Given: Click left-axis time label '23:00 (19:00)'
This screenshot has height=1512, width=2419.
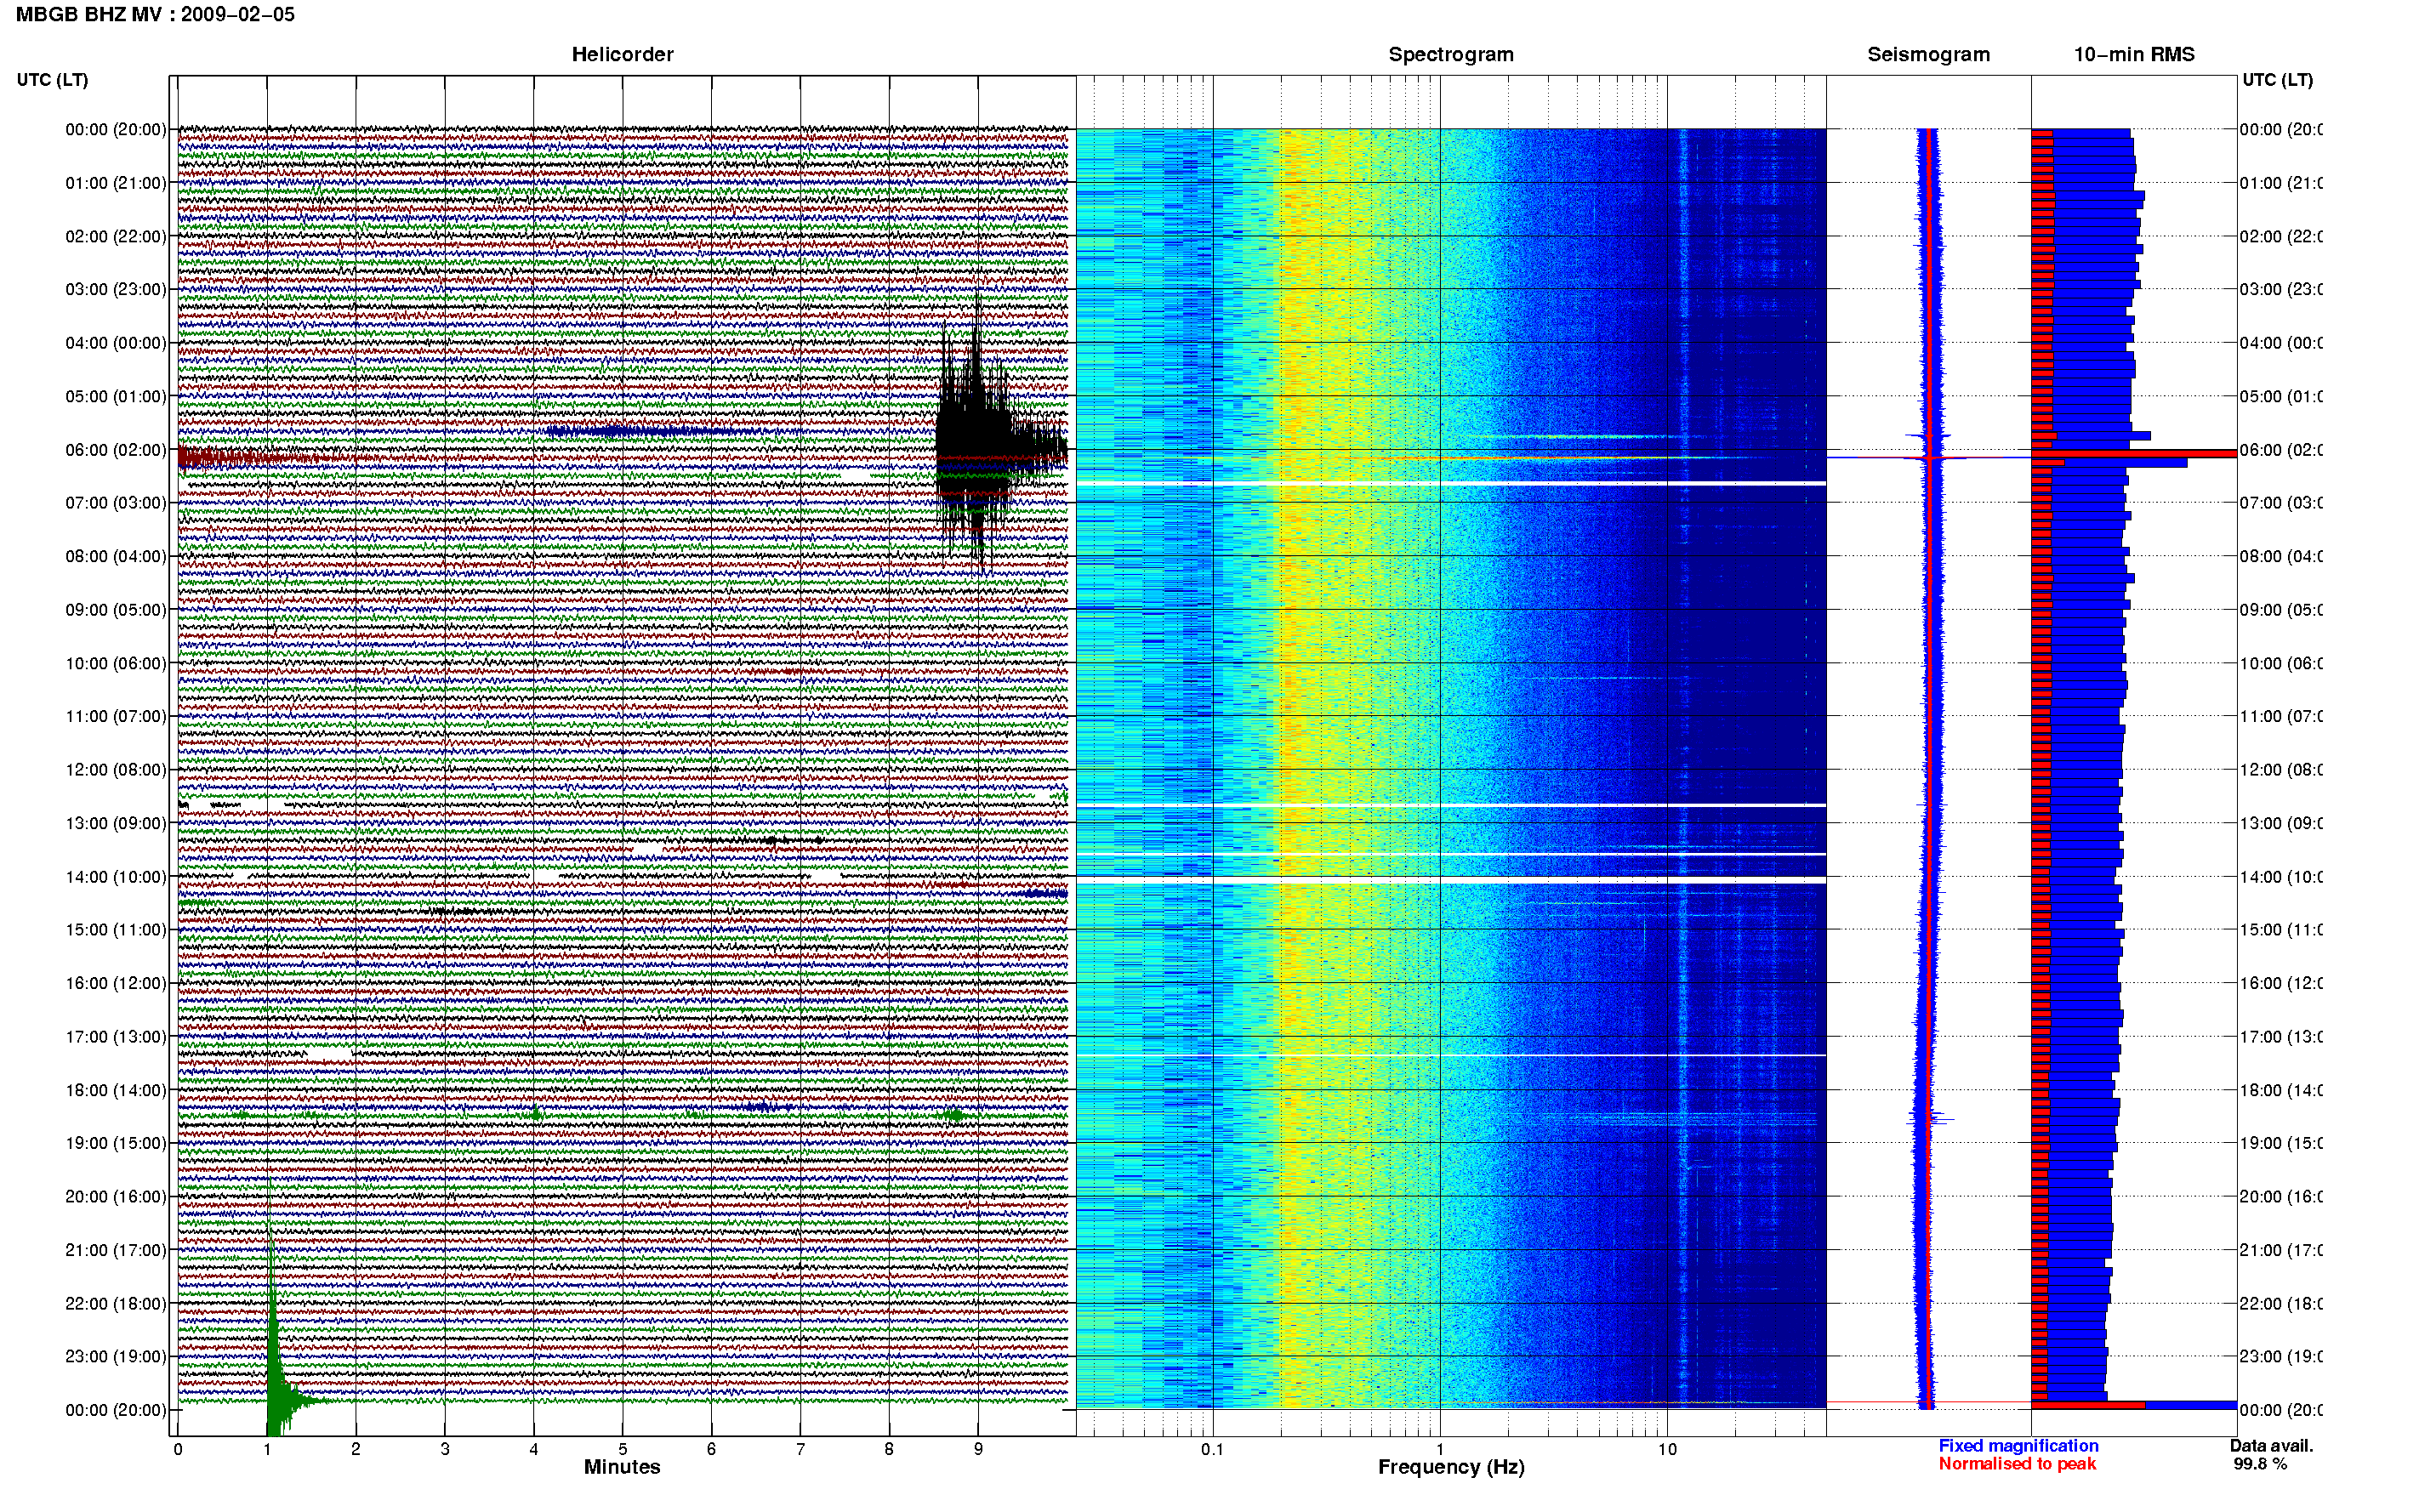Looking at the screenshot, I should [116, 1356].
